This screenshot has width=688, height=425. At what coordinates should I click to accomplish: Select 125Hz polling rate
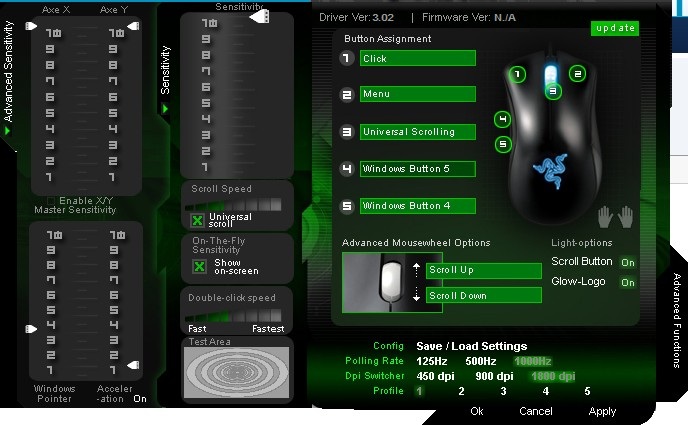(432, 361)
